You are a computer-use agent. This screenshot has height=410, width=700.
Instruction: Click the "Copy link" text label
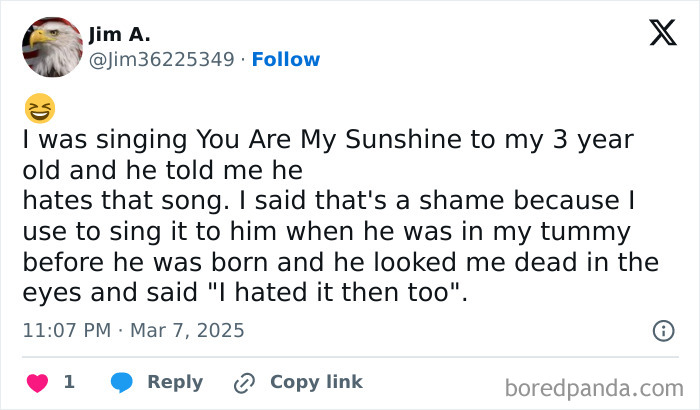tap(316, 382)
